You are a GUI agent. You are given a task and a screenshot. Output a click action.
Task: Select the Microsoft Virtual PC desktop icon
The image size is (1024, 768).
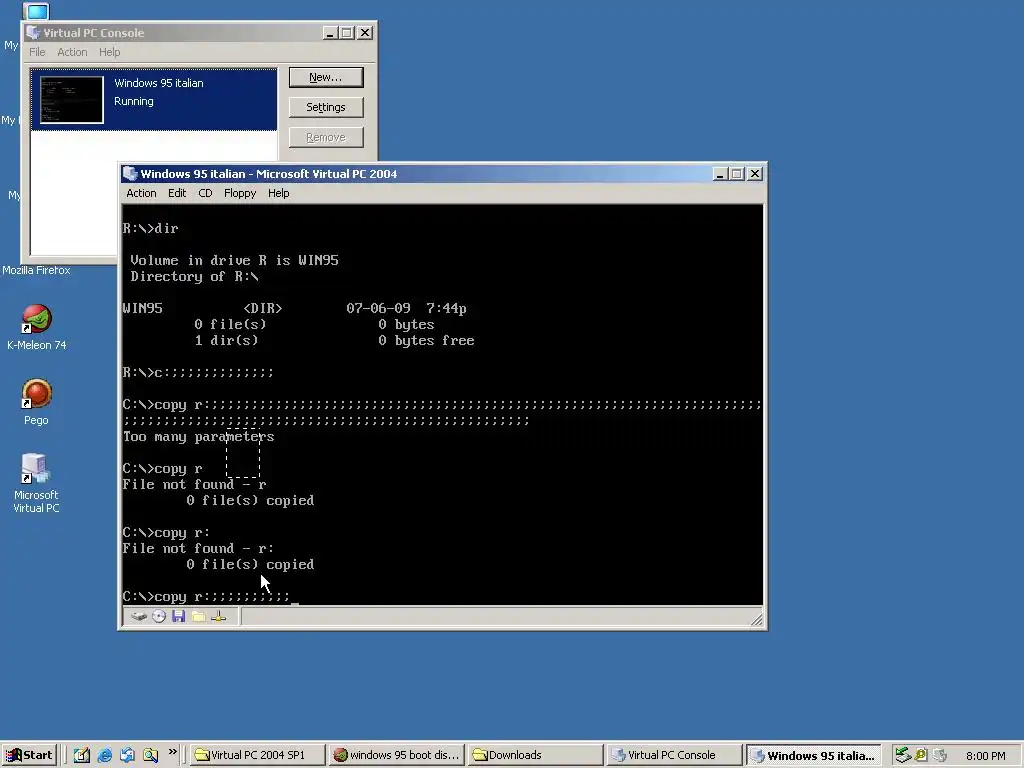[36, 483]
